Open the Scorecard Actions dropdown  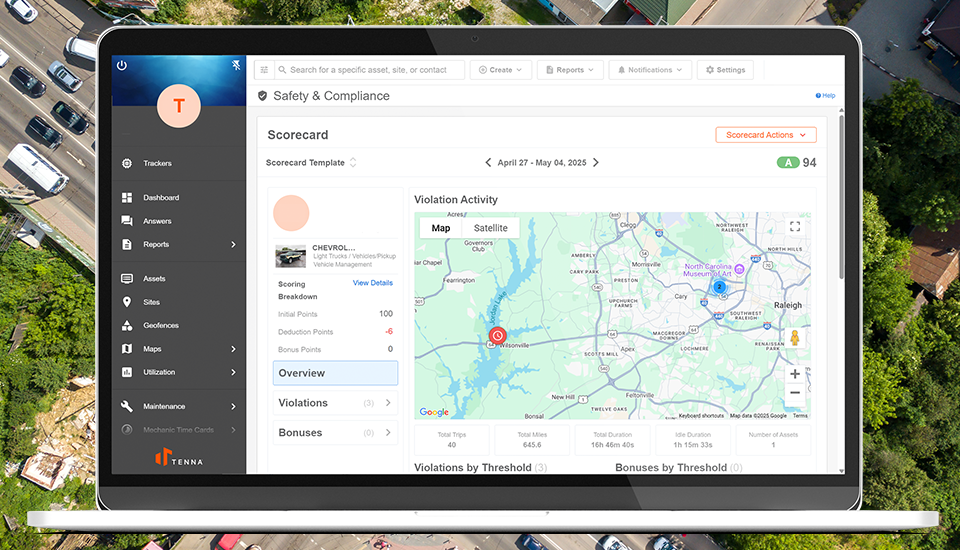point(766,135)
